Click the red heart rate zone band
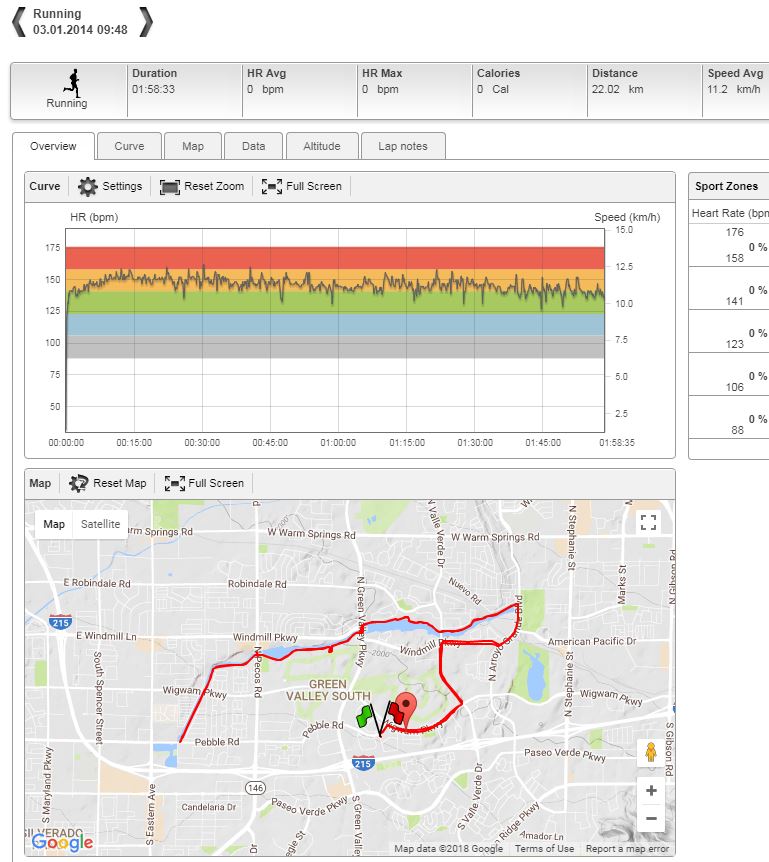The width and height of the screenshot is (769, 862). (335, 257)
